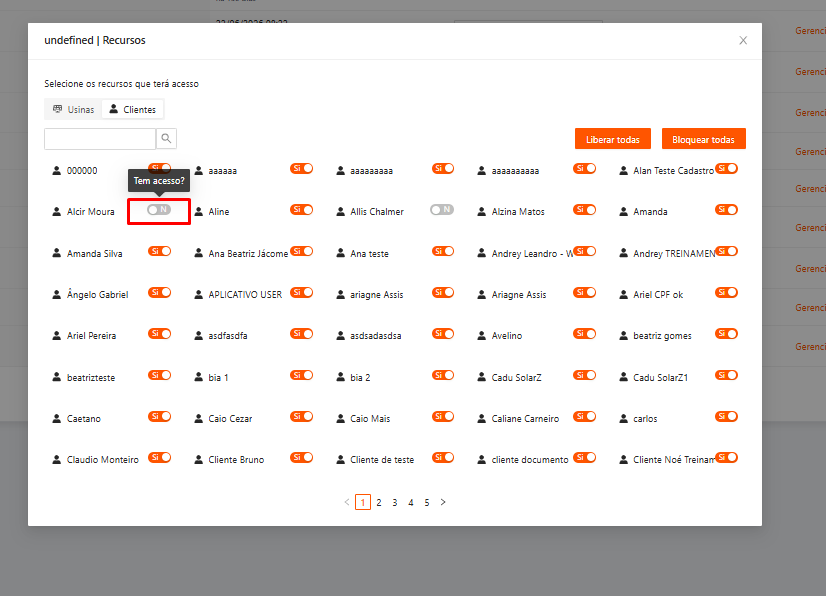The width and height of the screenshot is (826, 596).
Task: Click the person icon beside Cliente de teste
Action: (340, 460)
